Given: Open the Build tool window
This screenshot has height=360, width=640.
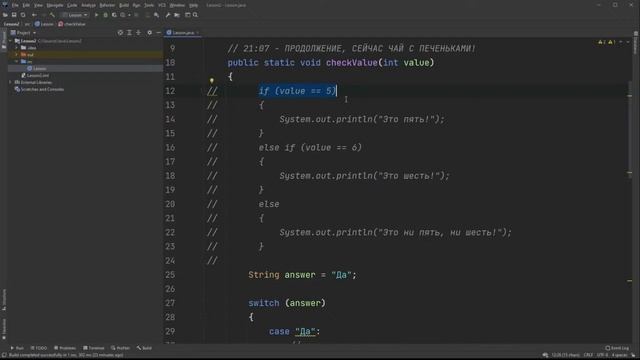Looking at the screenshot, I should pyautogui.click(x=144, y=348).
